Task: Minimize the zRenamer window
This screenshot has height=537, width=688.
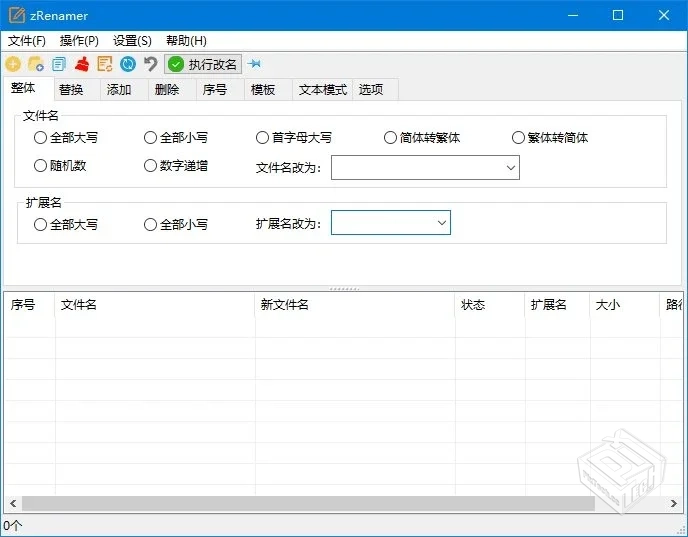Action: tap(573, 15)
